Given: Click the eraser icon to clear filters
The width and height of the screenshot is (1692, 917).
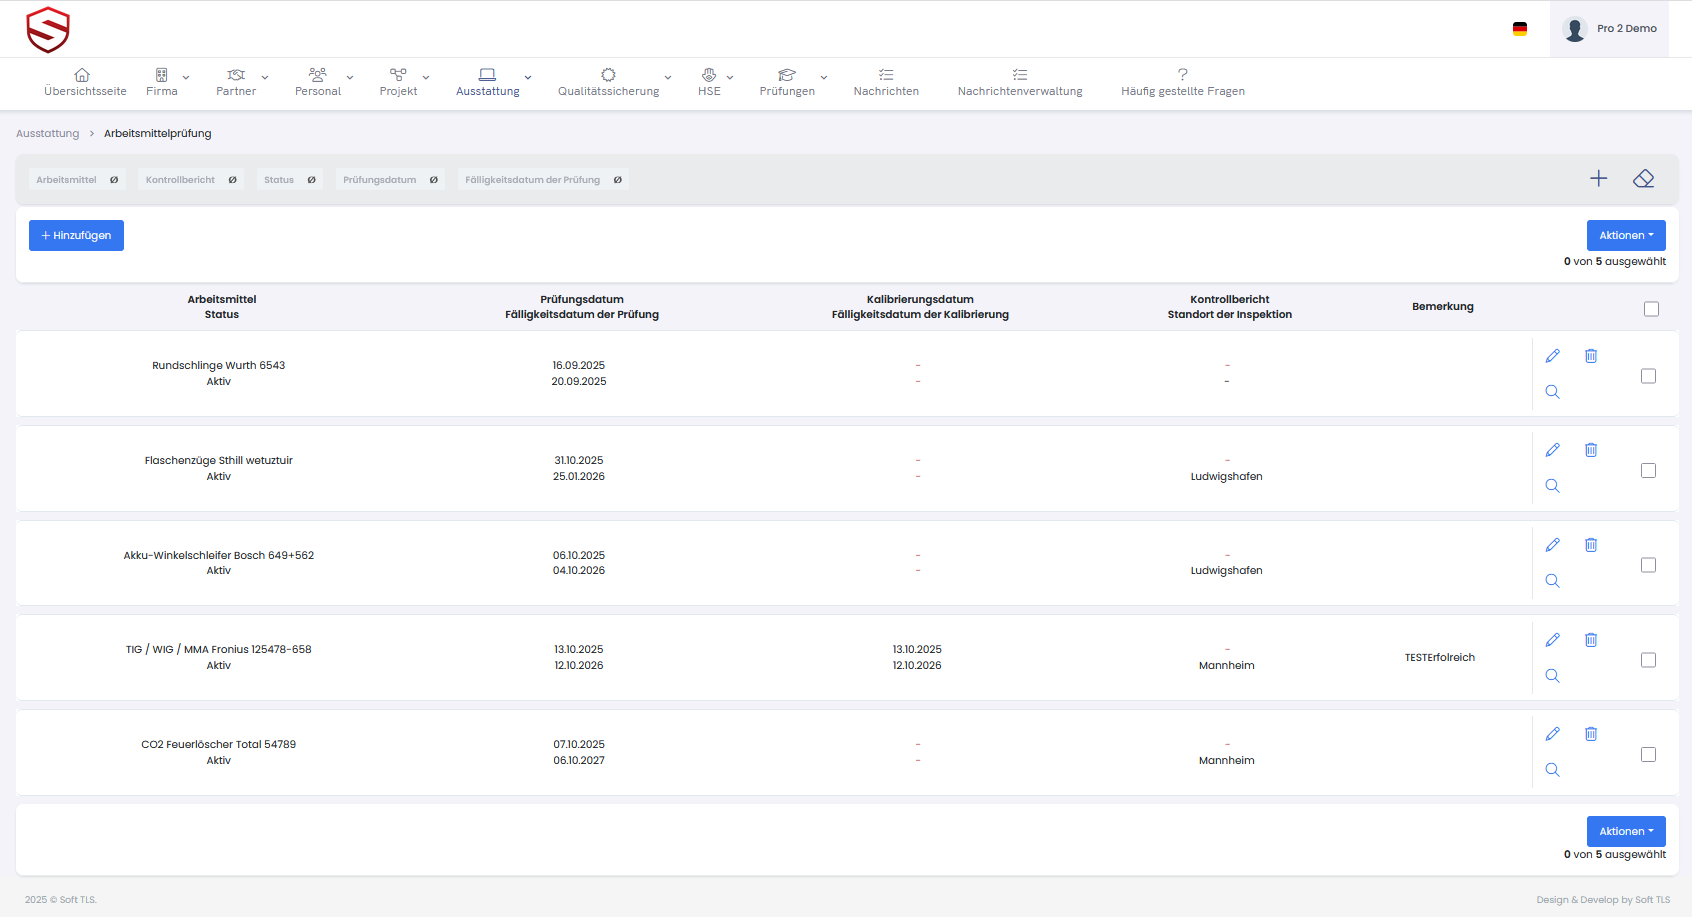Looking at the screenshot, I should click(x=1643, y=179).
